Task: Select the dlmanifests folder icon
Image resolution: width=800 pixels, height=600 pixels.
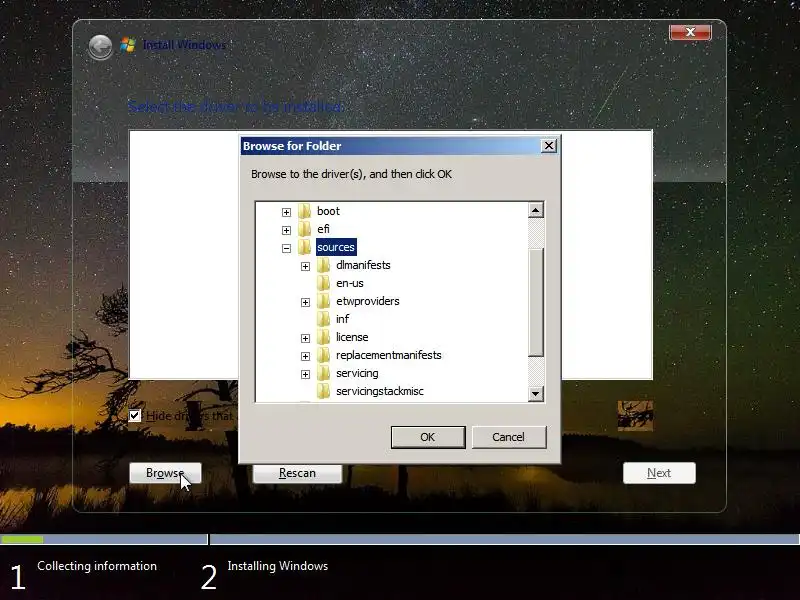Action: click(323, 265)
